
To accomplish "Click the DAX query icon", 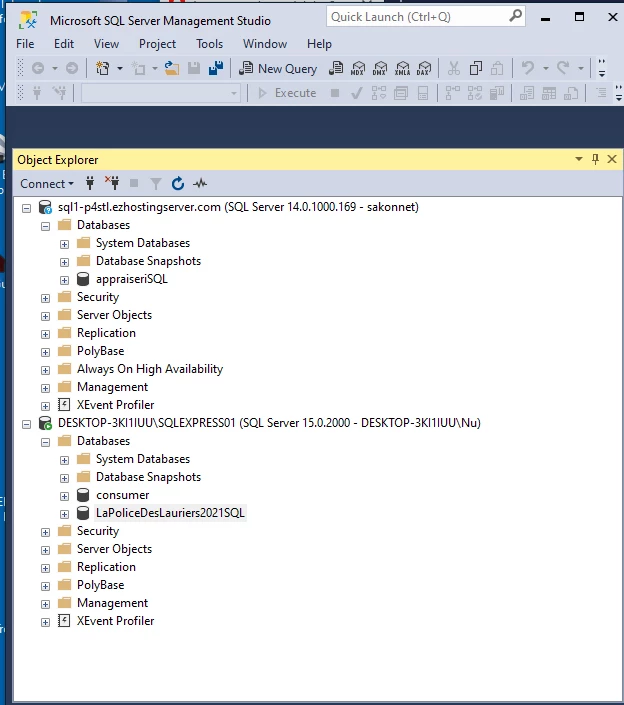I will [423, 68].
